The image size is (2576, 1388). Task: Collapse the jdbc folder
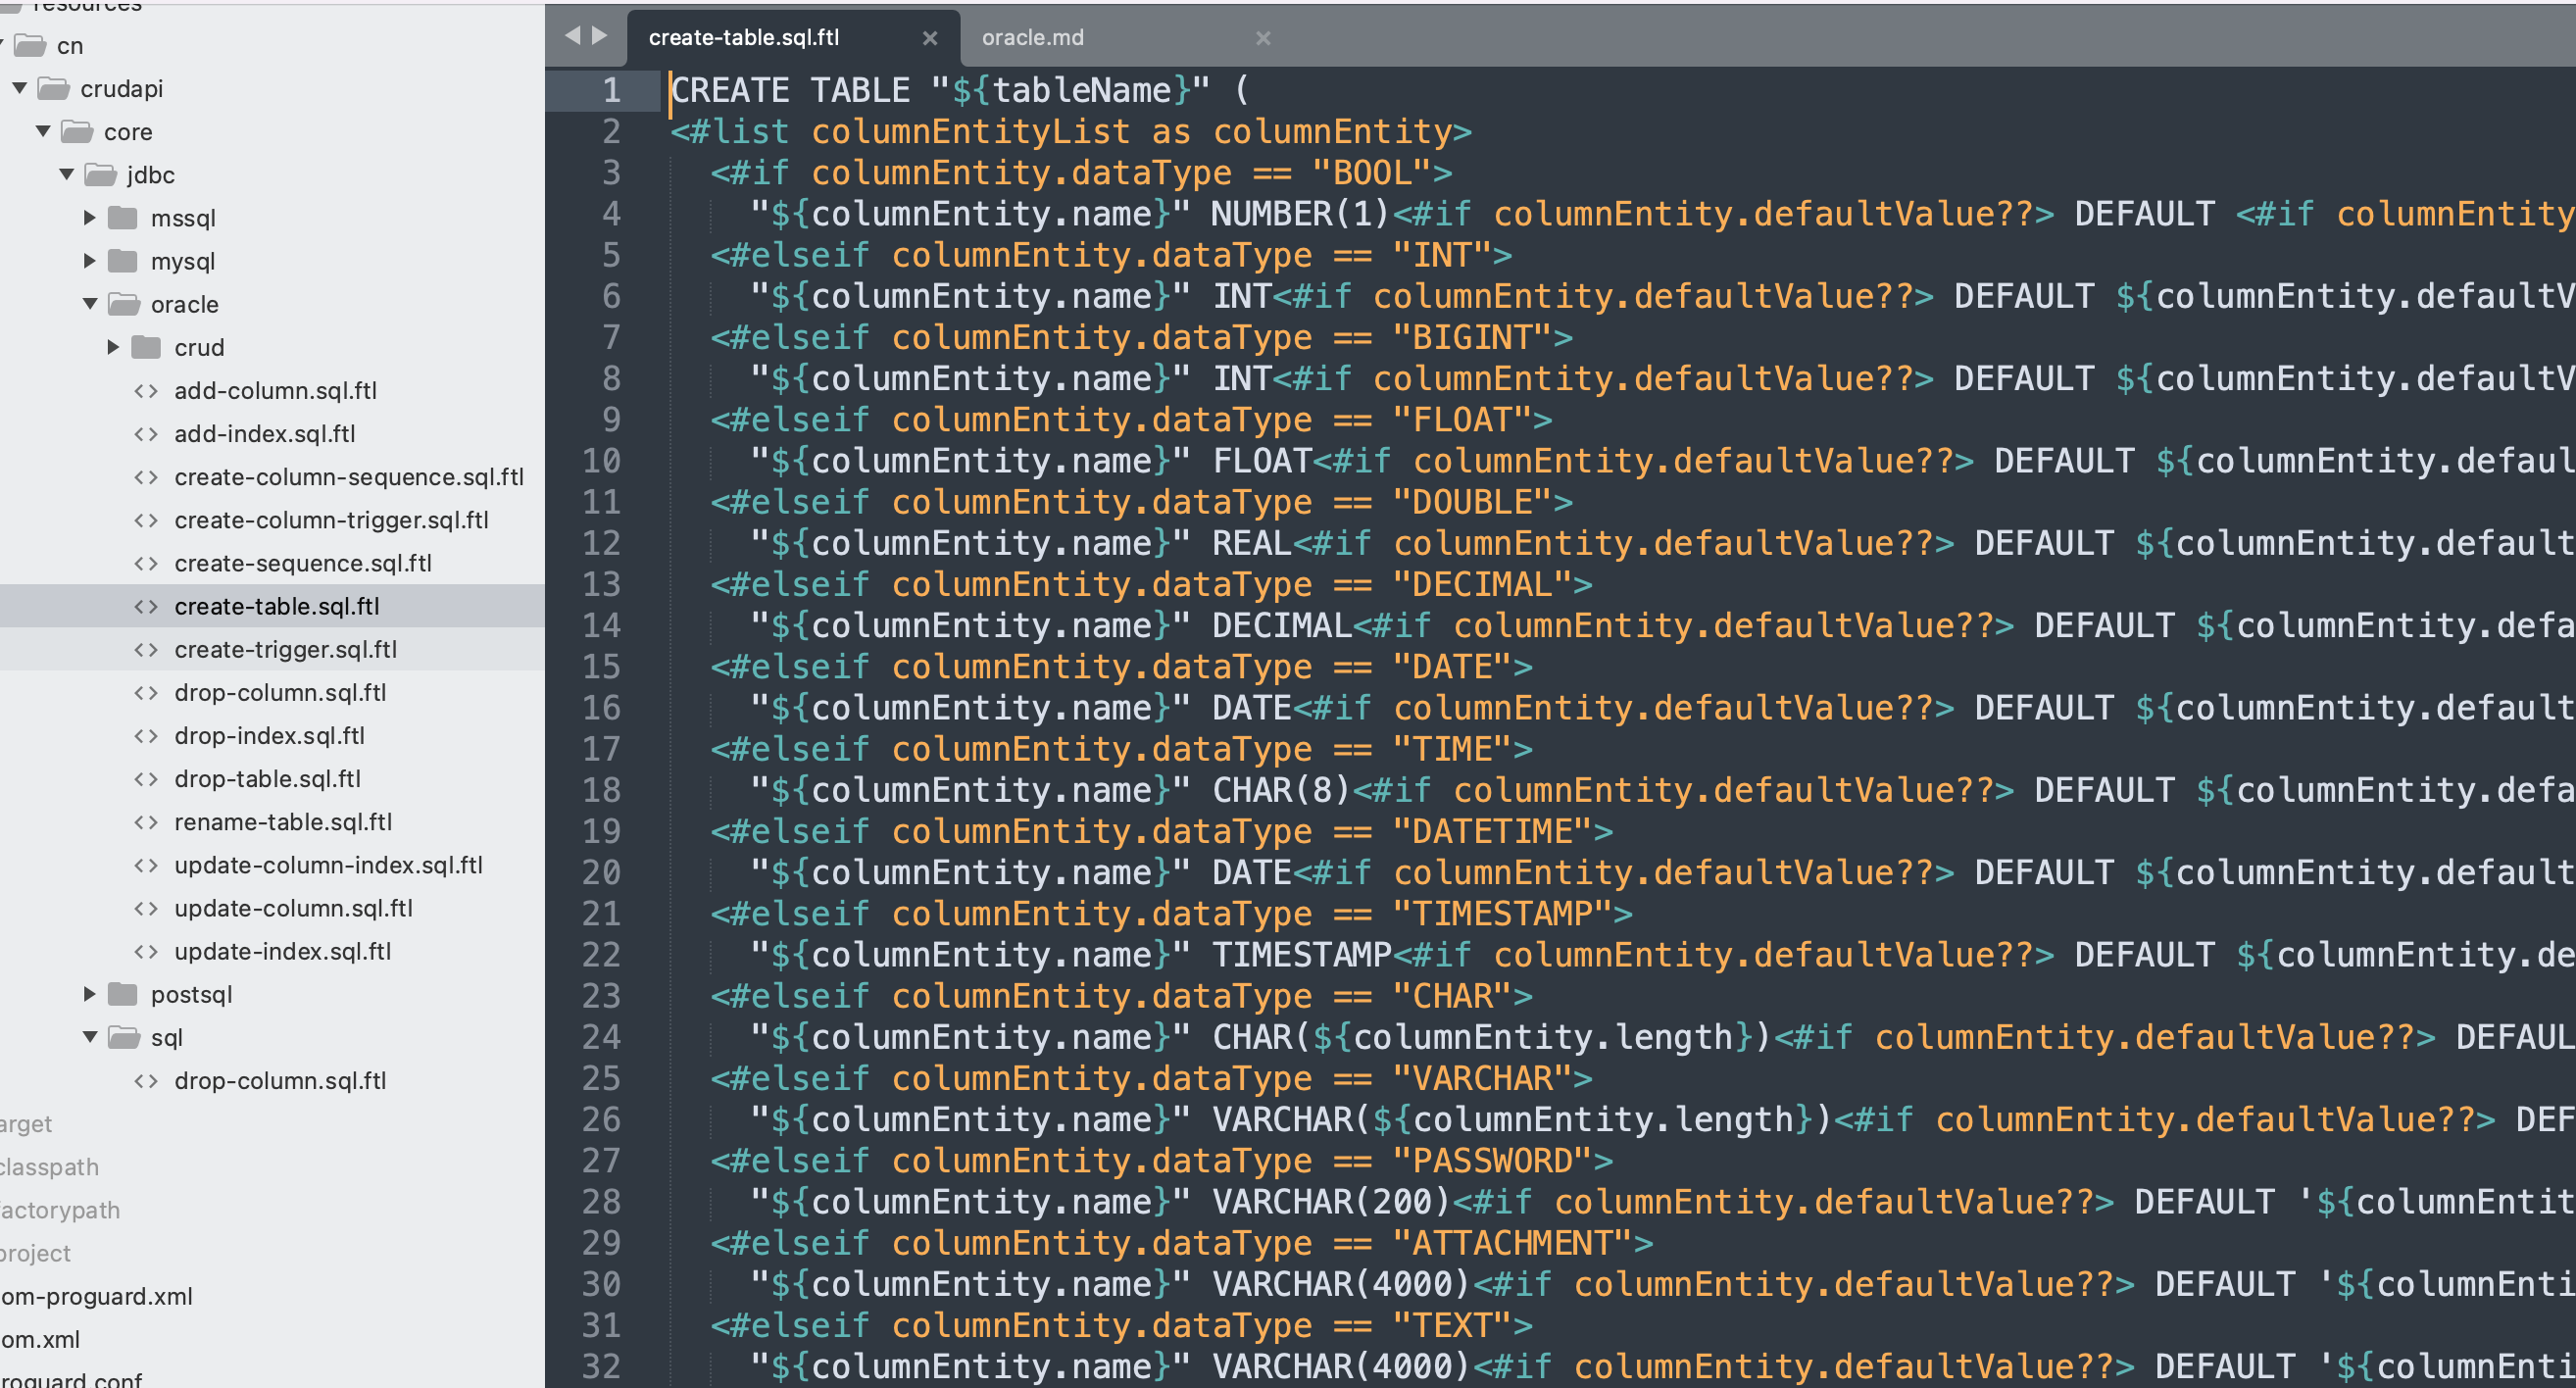67,174
